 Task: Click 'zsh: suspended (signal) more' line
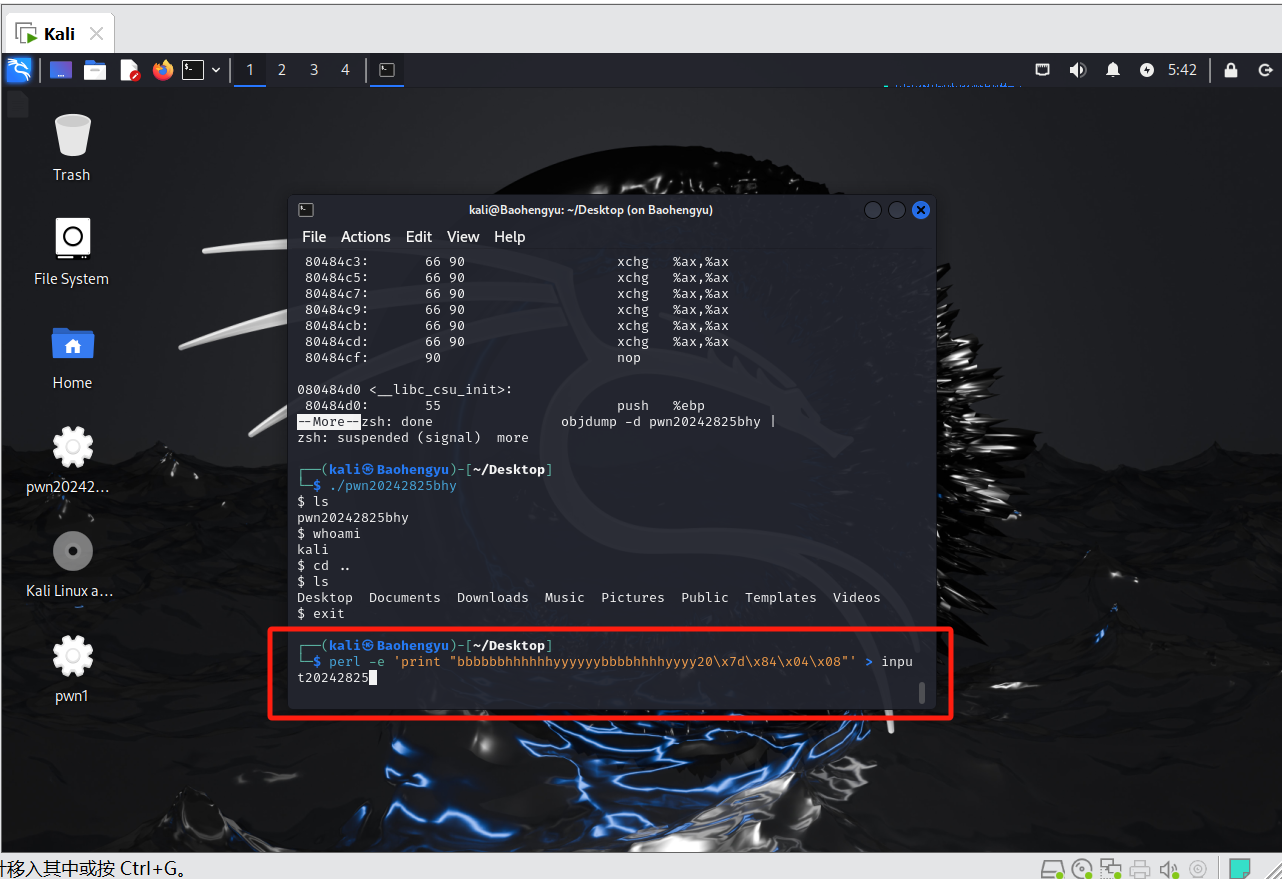[x=413, y=438]
